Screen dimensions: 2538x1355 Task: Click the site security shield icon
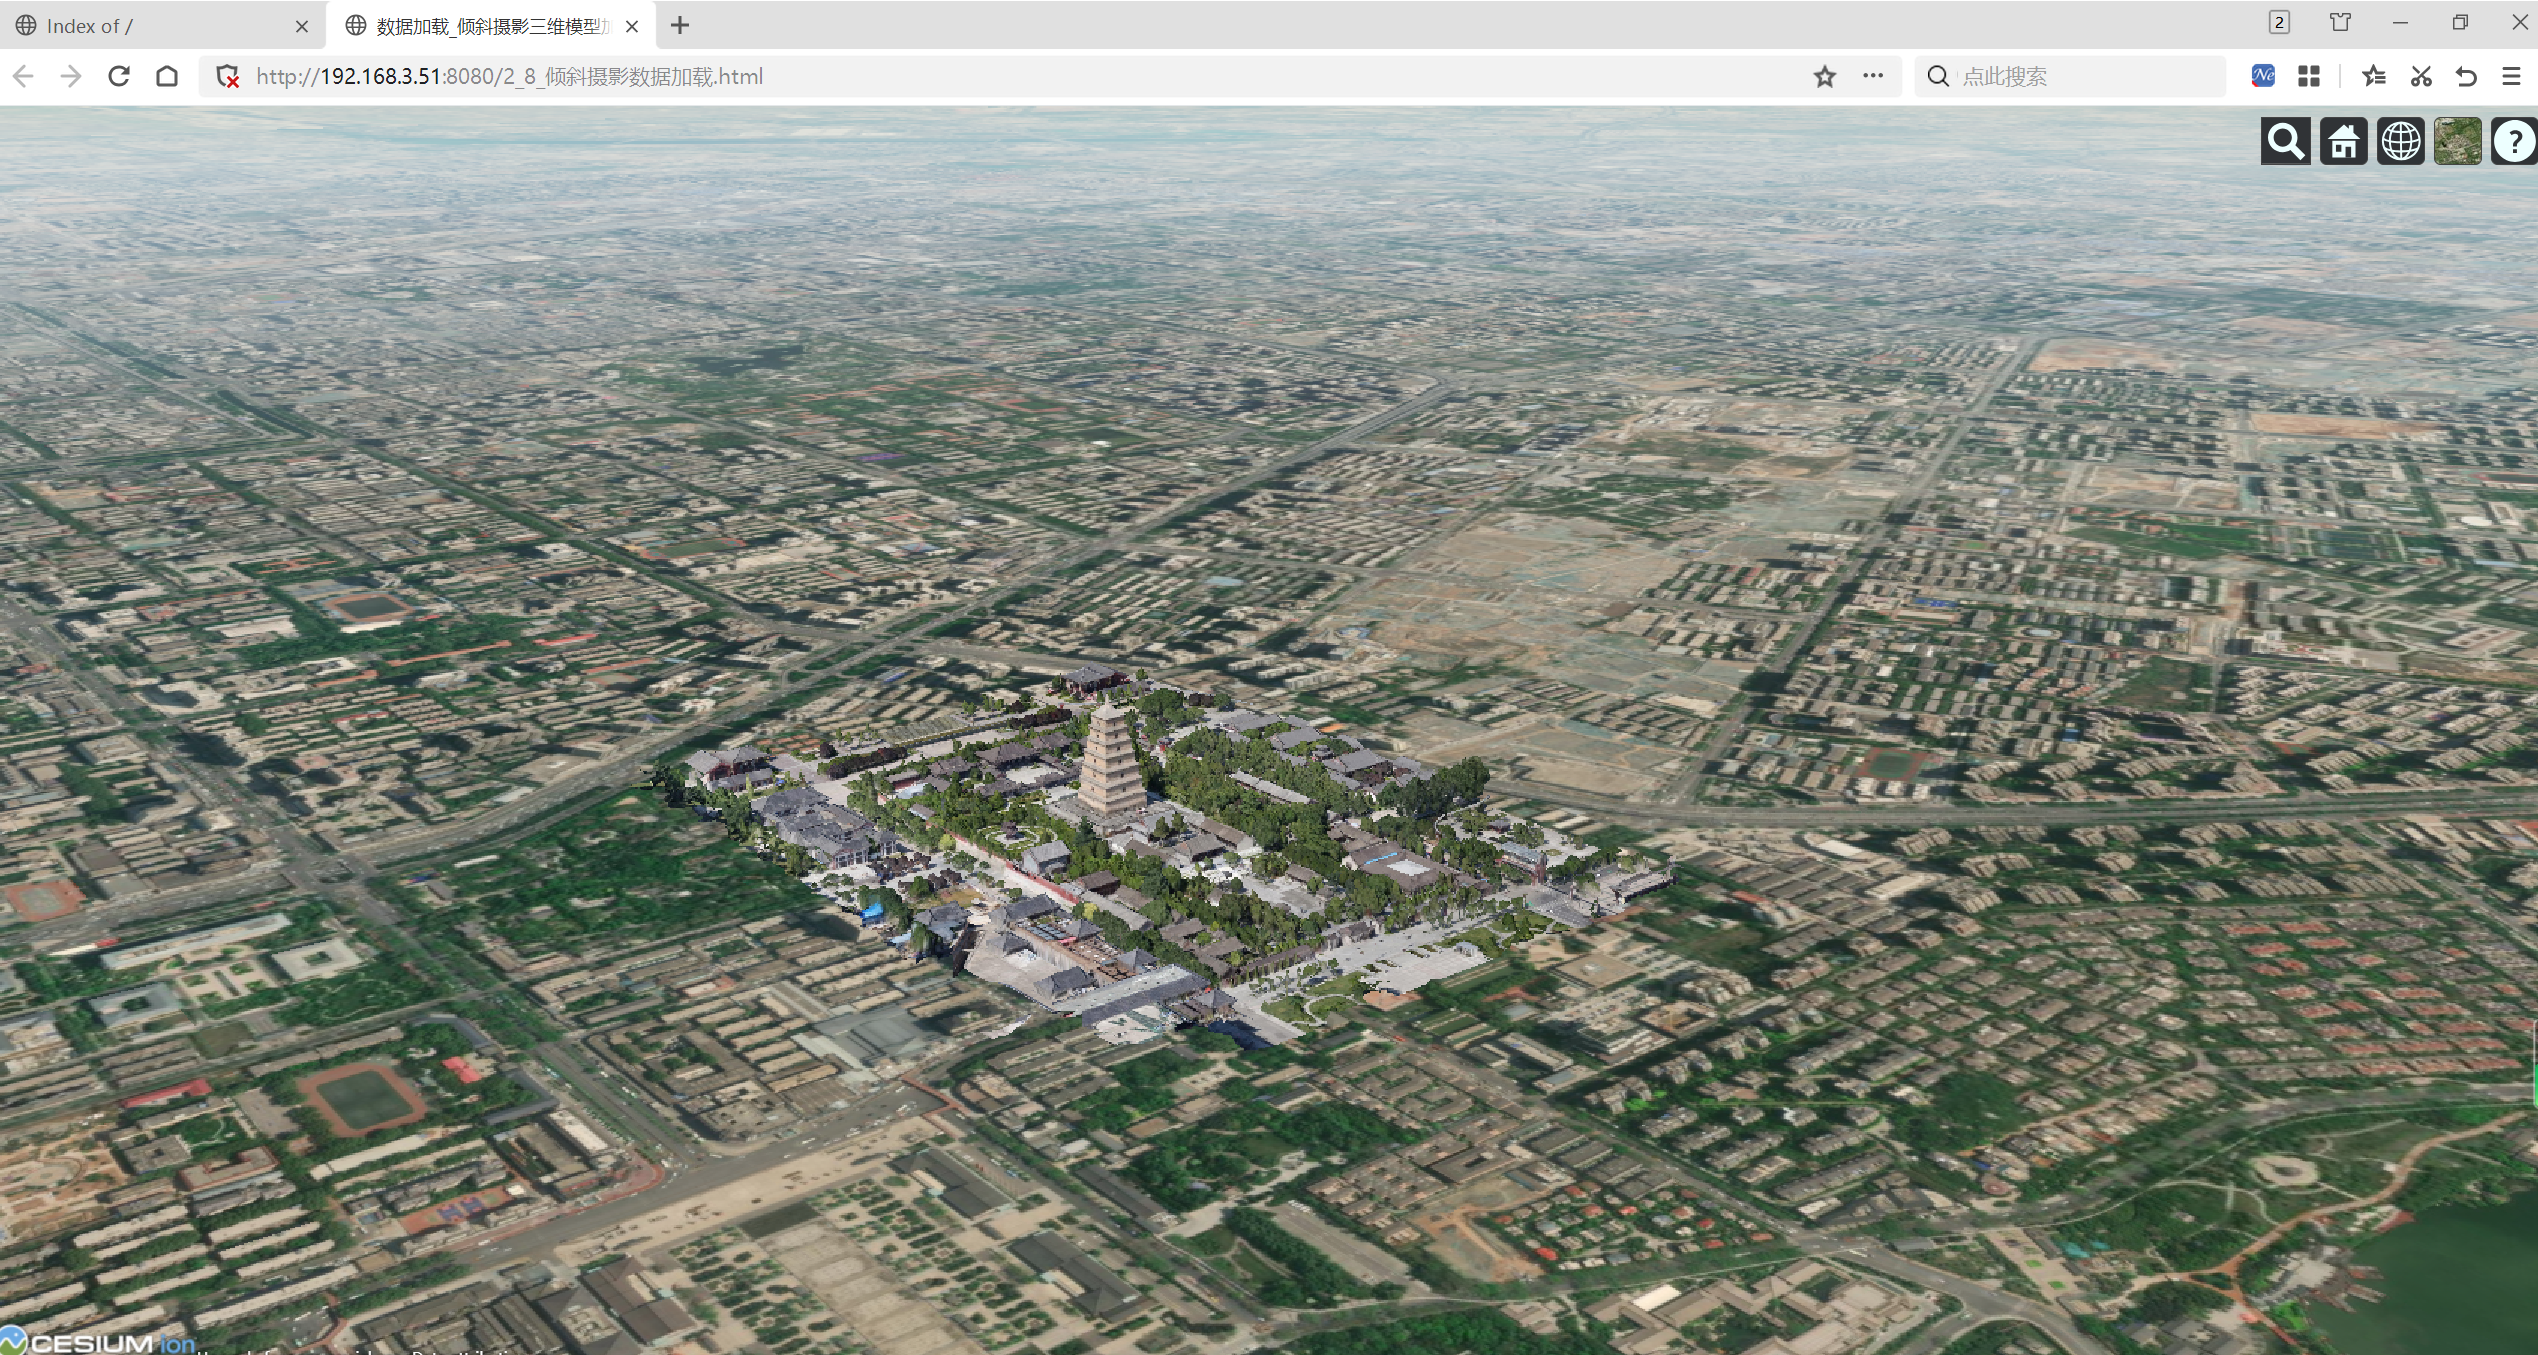tap(228, 76)
